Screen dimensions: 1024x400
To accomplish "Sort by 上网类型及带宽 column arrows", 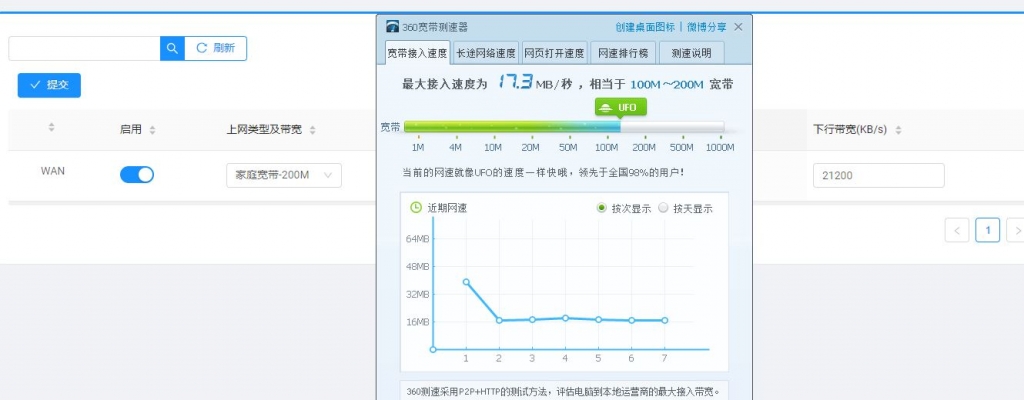I will click(x=312, y=130).
